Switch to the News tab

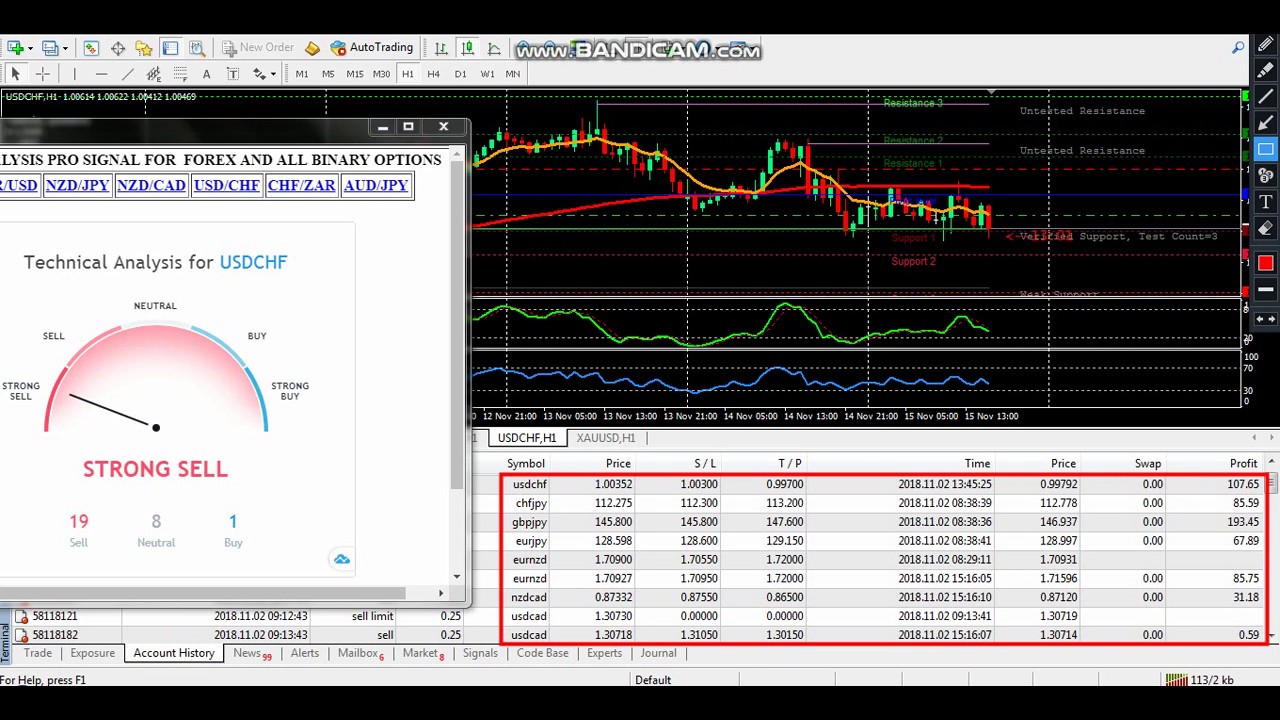(x=251, y=653)
